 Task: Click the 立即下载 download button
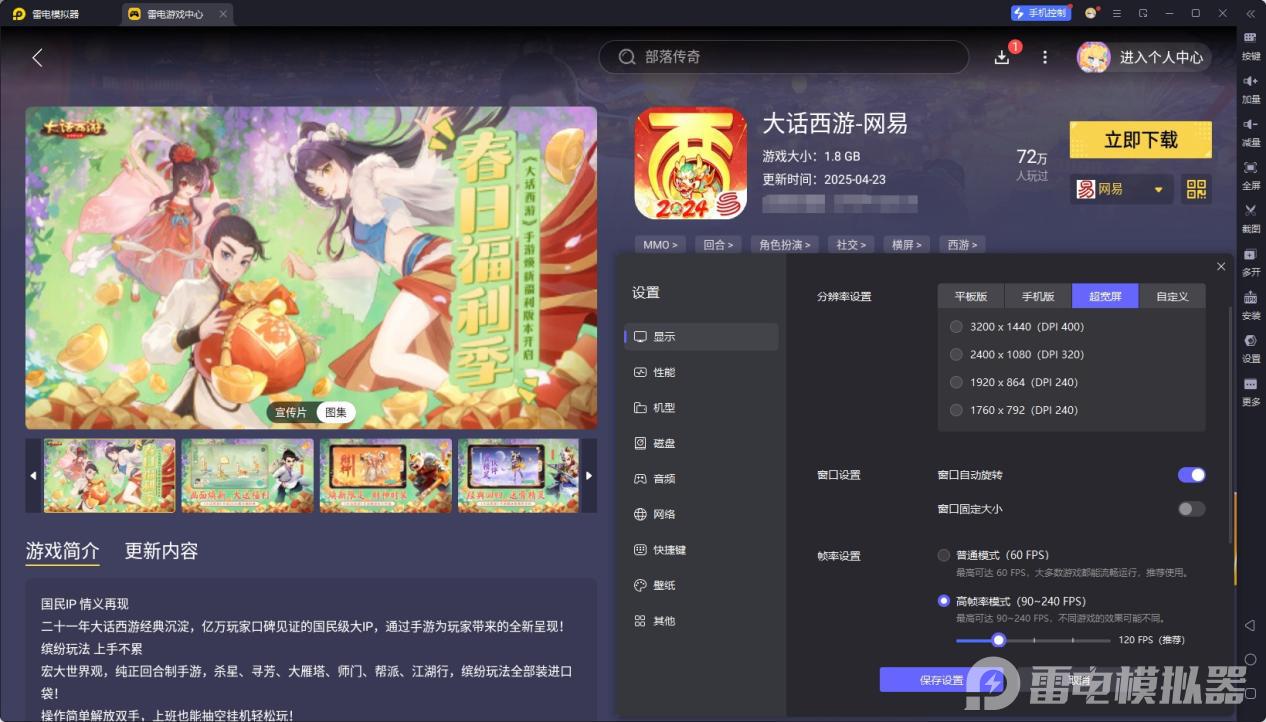pyautogui.click(x=1141, y=140)
